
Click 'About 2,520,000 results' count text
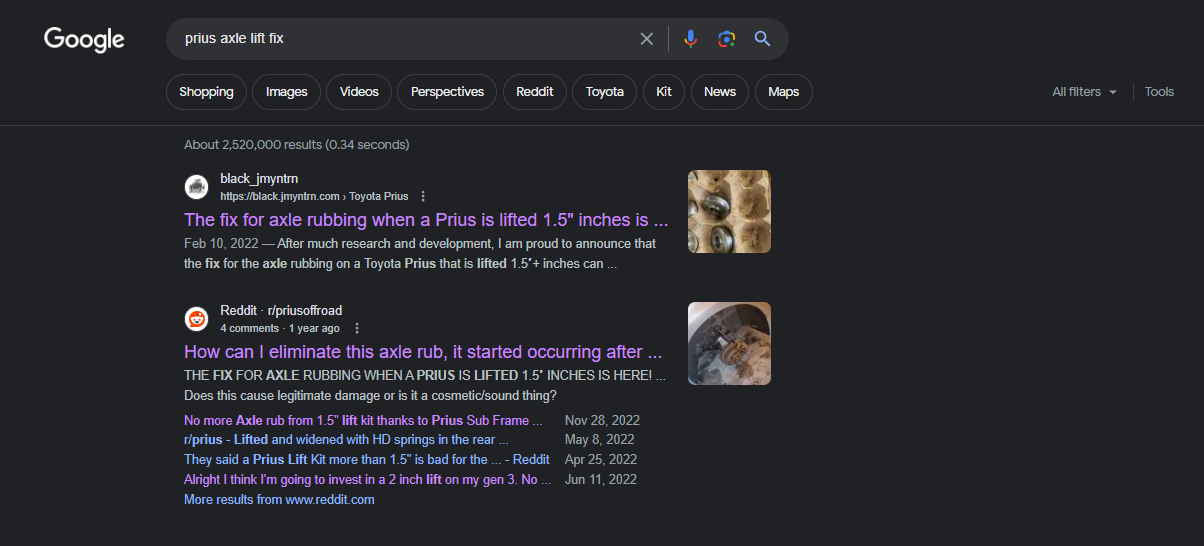296,145
